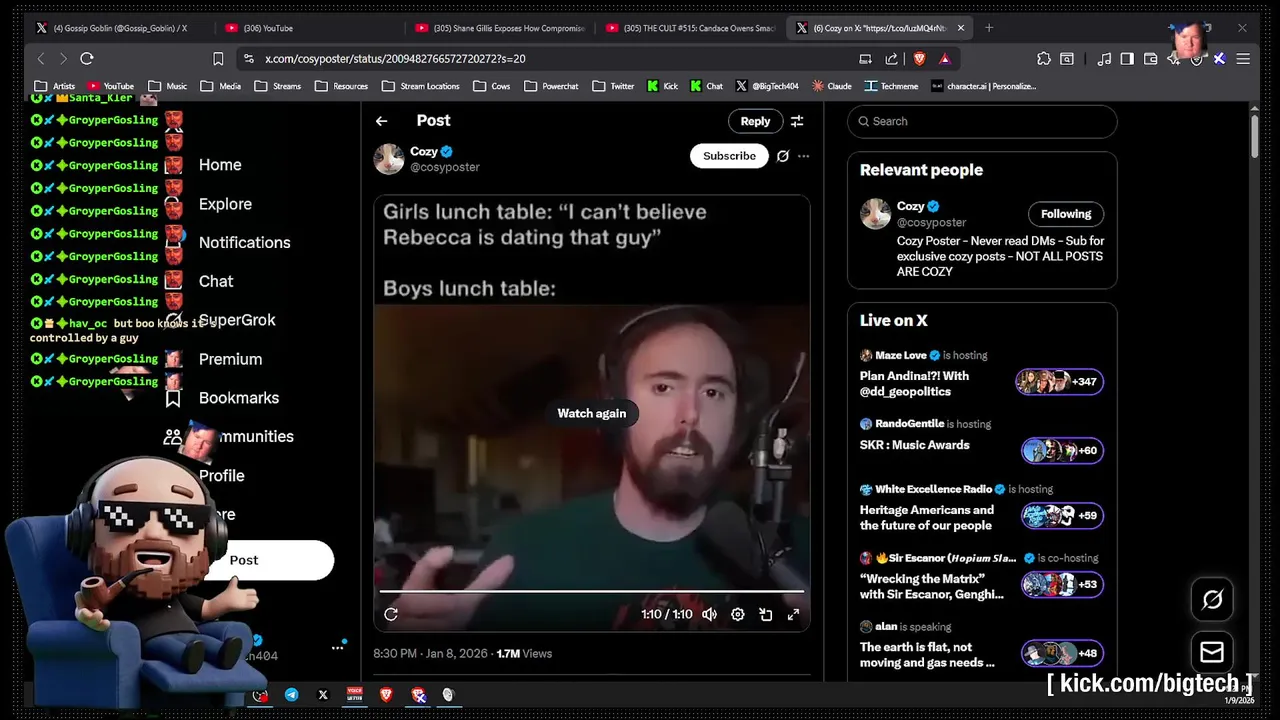Open the reply filter settings icon beside Reply
1280x720 pixels.
[797, 121]
